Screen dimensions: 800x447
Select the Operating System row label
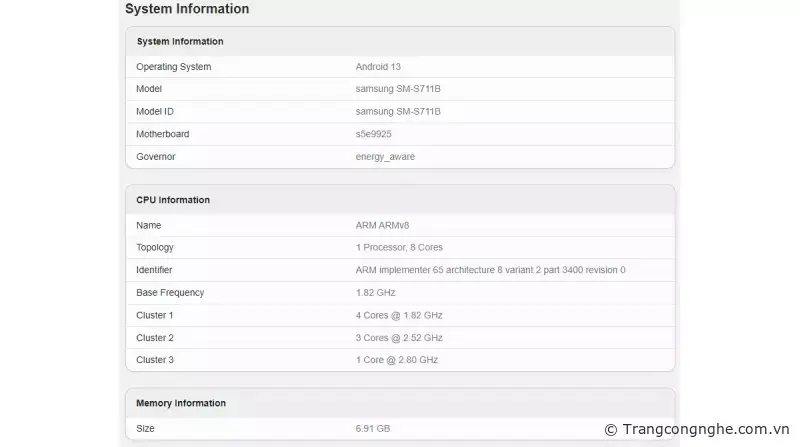pos(173,67)
